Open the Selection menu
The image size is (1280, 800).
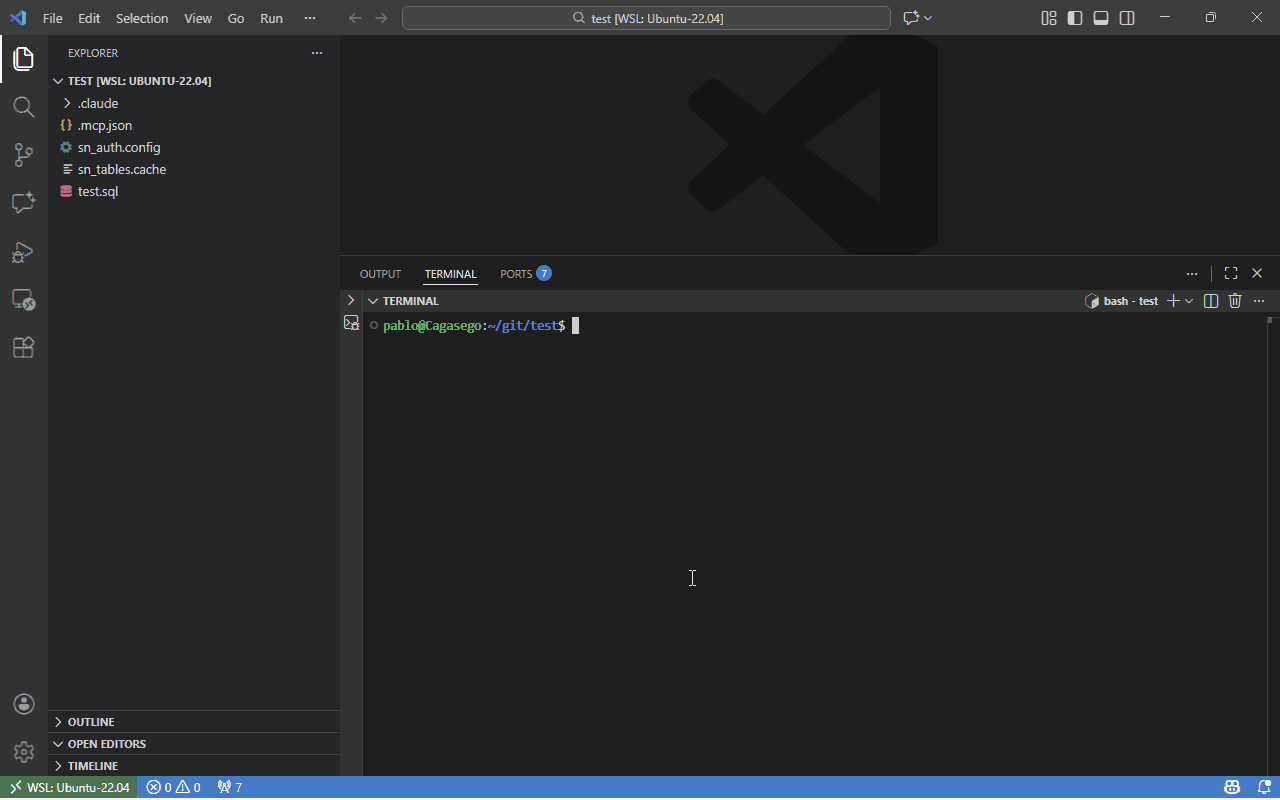pos(142,18)
